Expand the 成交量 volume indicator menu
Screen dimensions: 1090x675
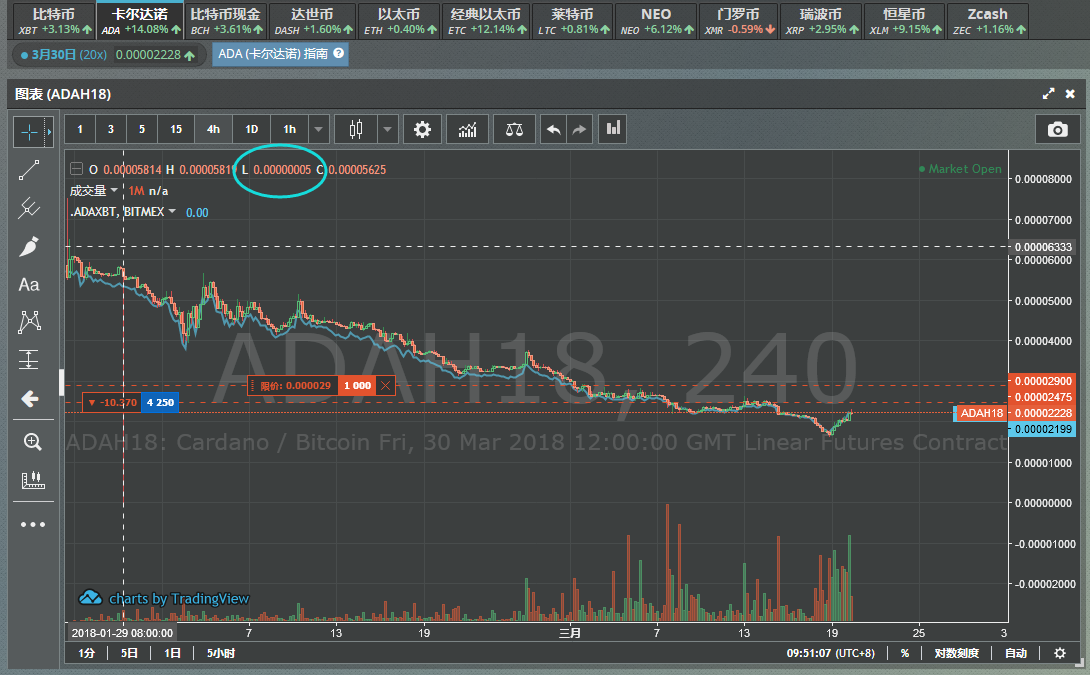coord(115,190)
